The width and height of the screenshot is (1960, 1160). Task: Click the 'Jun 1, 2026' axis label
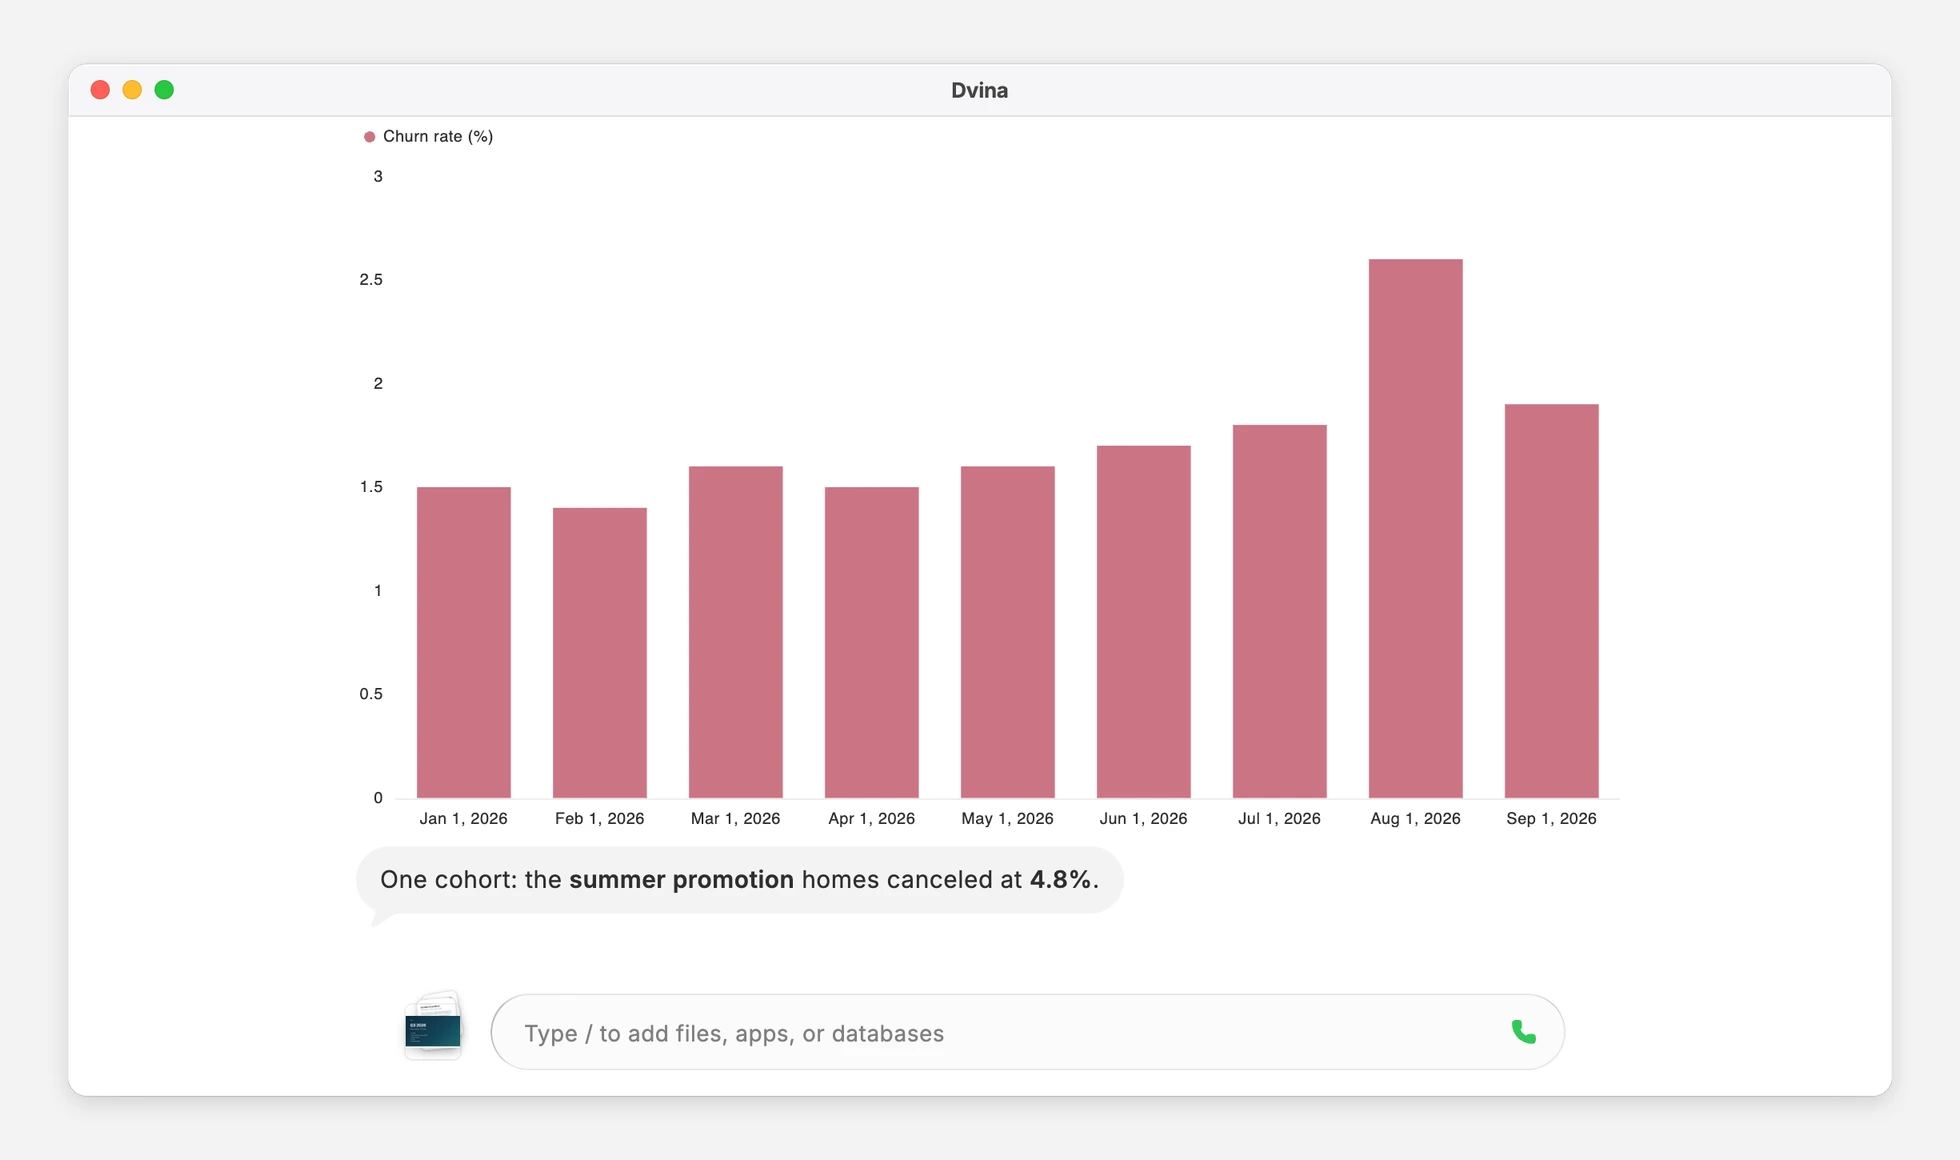pyautogui.click(x=1144, y=818)
